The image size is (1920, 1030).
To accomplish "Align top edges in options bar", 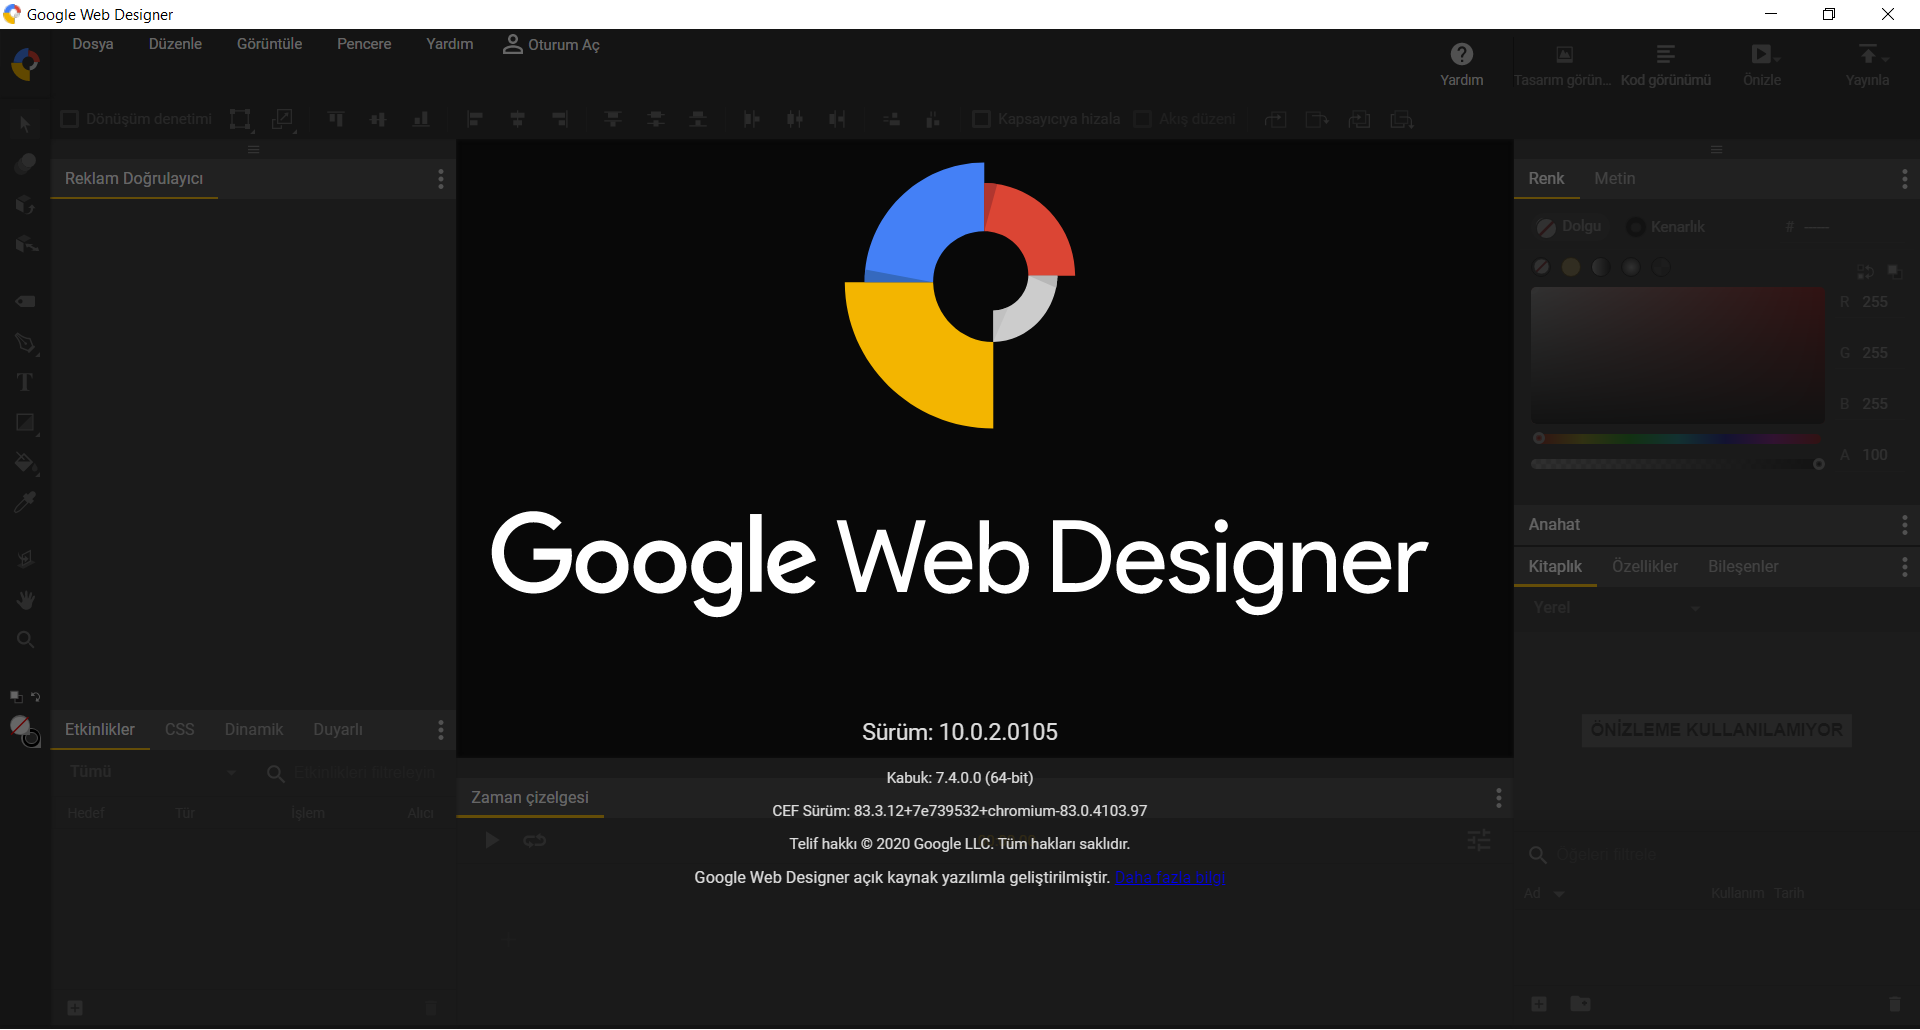I will pos(336,119).
